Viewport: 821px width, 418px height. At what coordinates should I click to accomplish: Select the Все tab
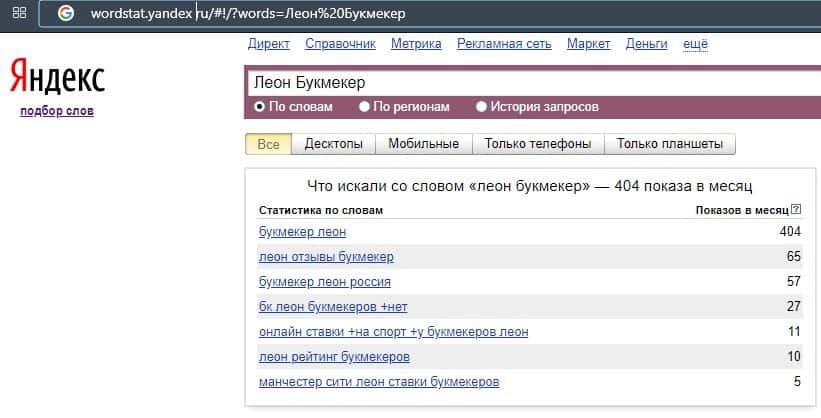click(268, 144)
